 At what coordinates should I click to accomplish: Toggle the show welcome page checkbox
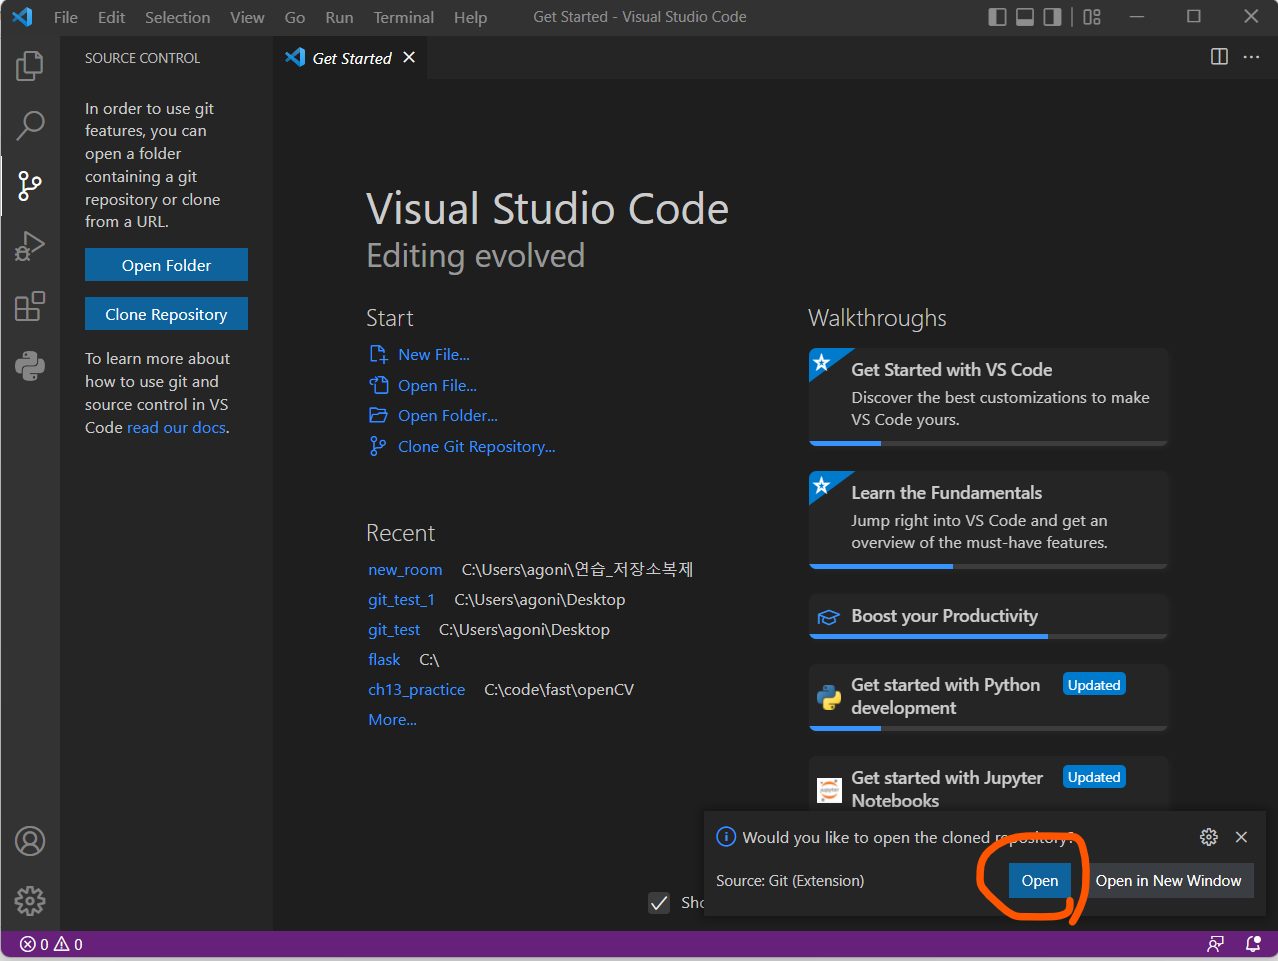tap(659, 903)
